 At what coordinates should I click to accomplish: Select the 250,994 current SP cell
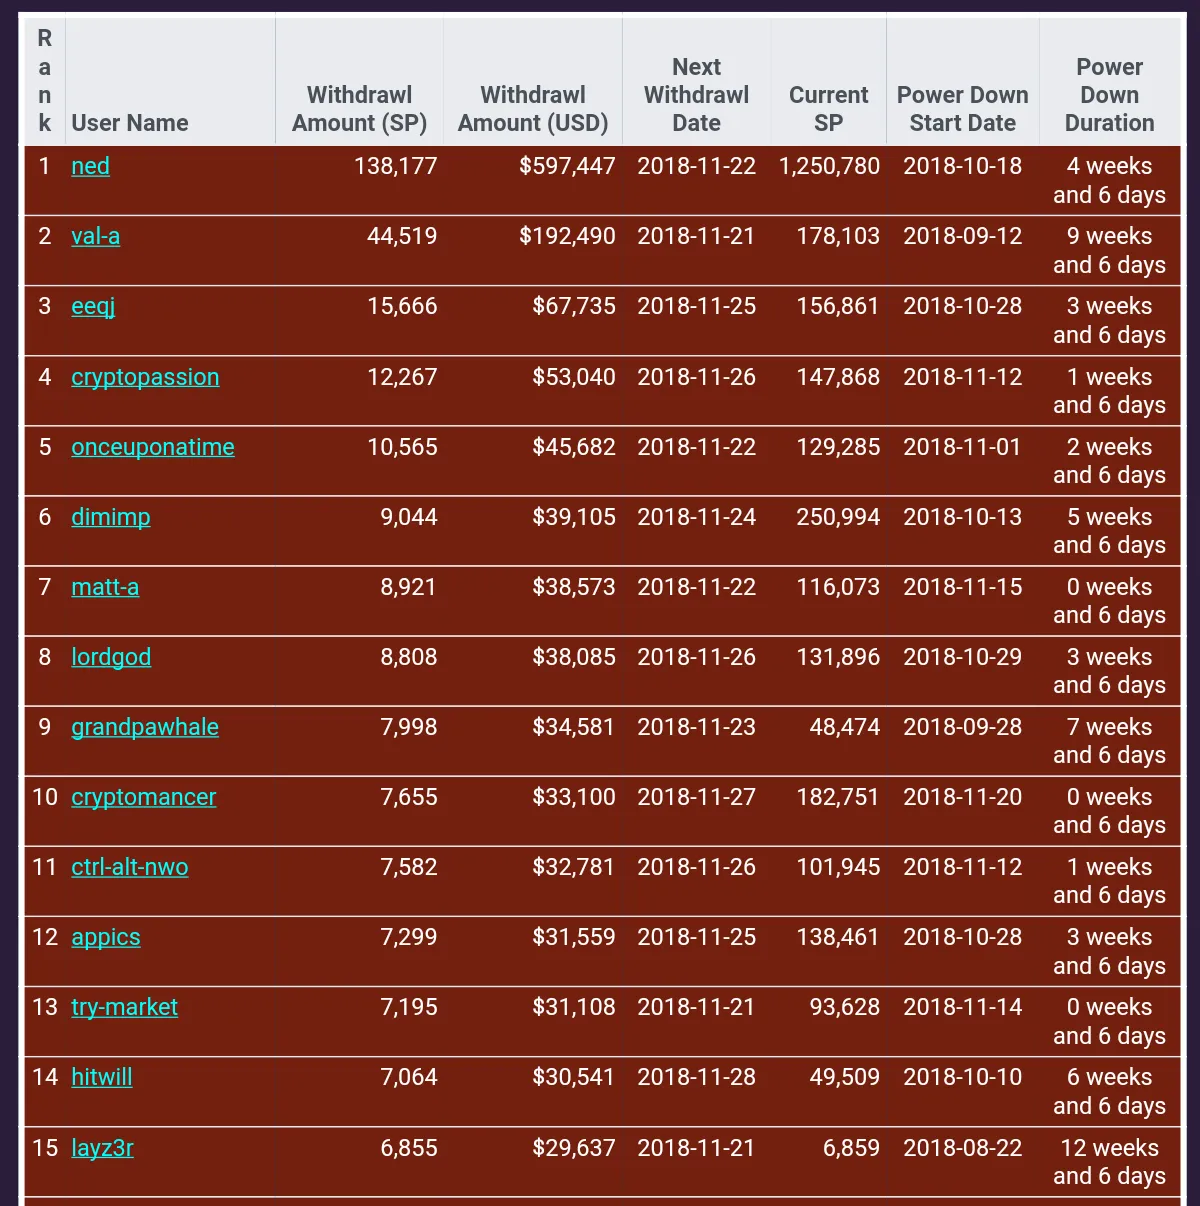coord(838,518)
